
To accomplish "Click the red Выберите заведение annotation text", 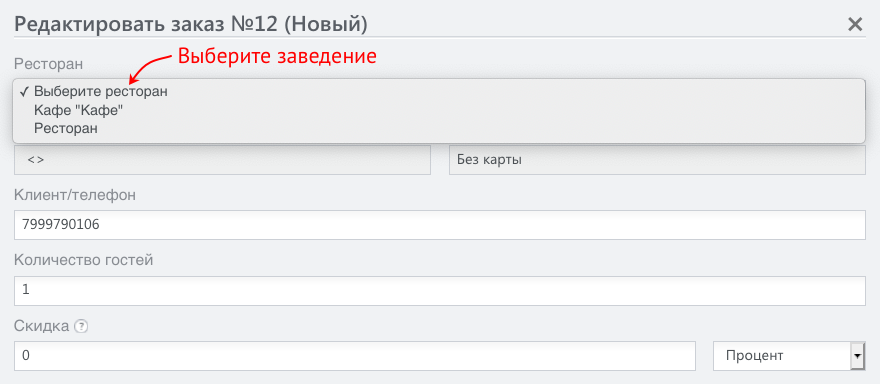I will (x=277, y=57).
